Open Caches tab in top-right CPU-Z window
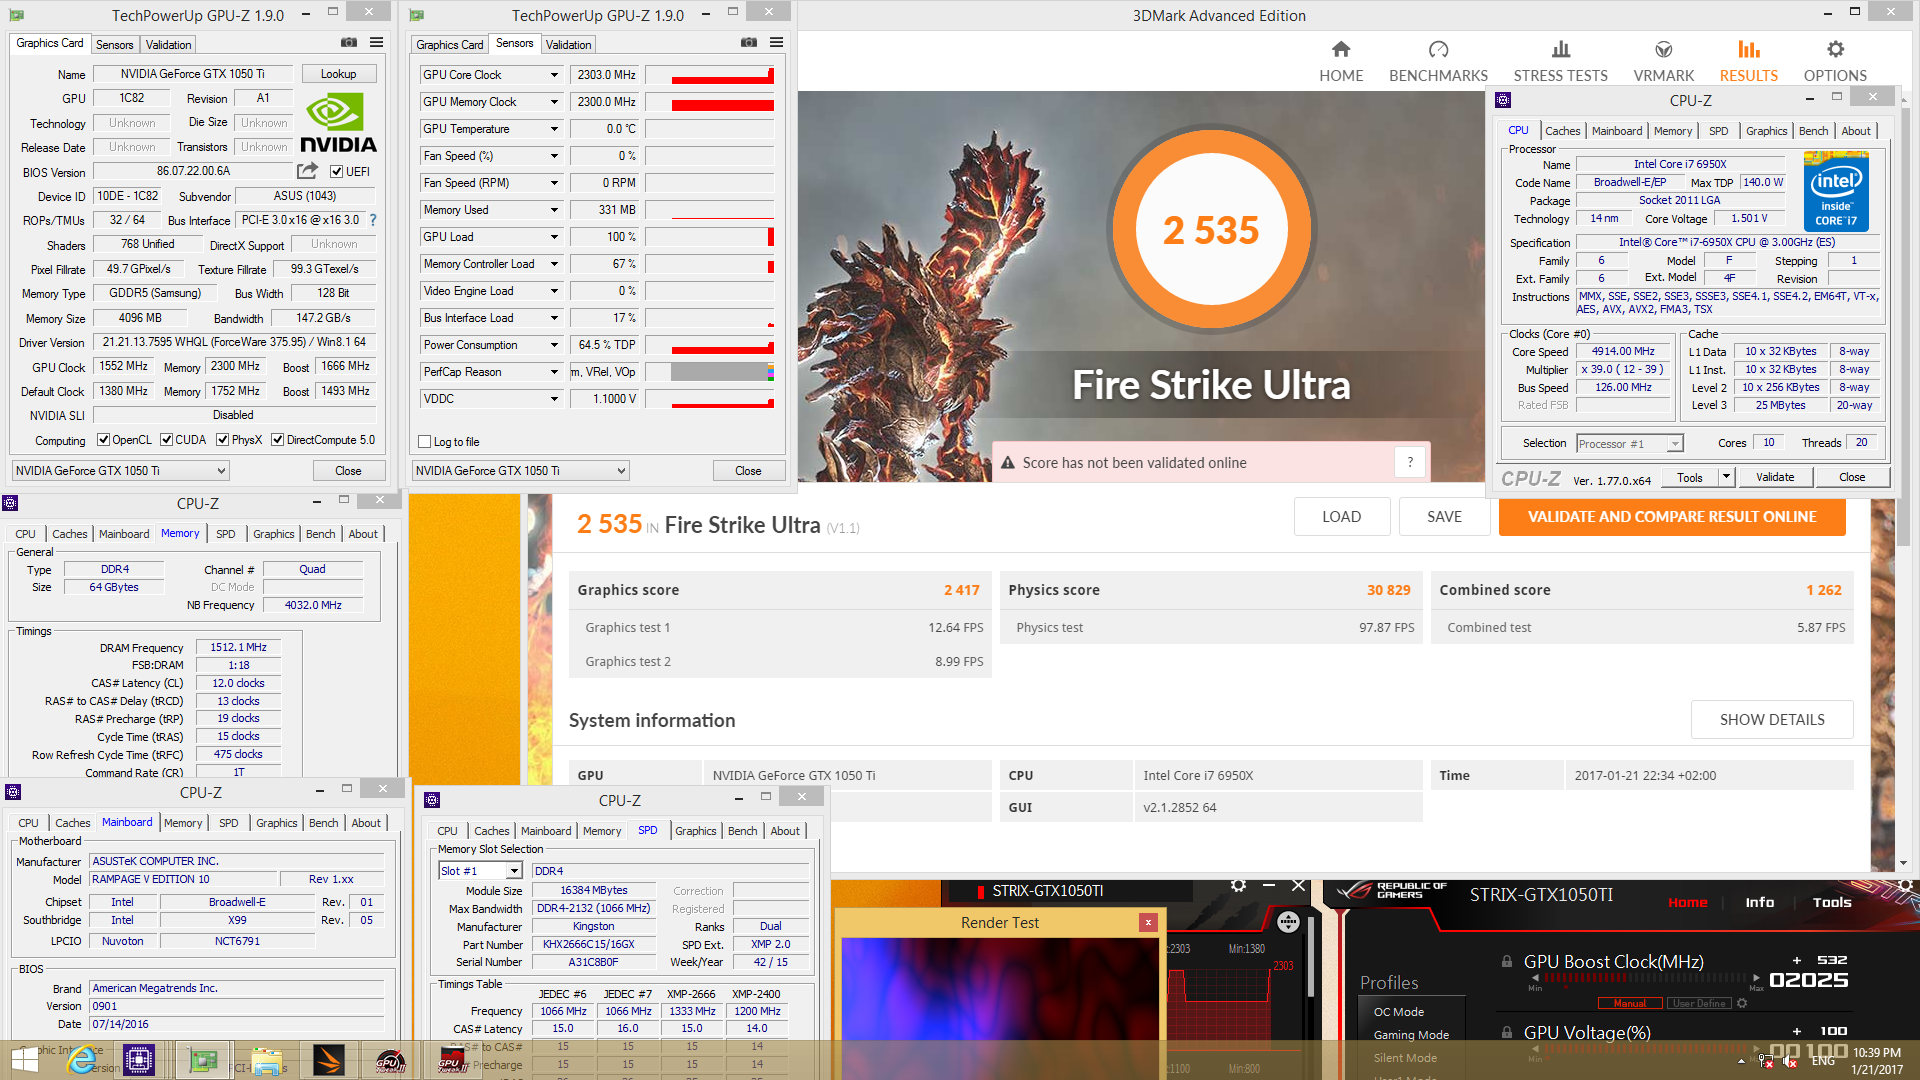The width and height of the screenshot is (1920, 1080). pos(1562,131)
